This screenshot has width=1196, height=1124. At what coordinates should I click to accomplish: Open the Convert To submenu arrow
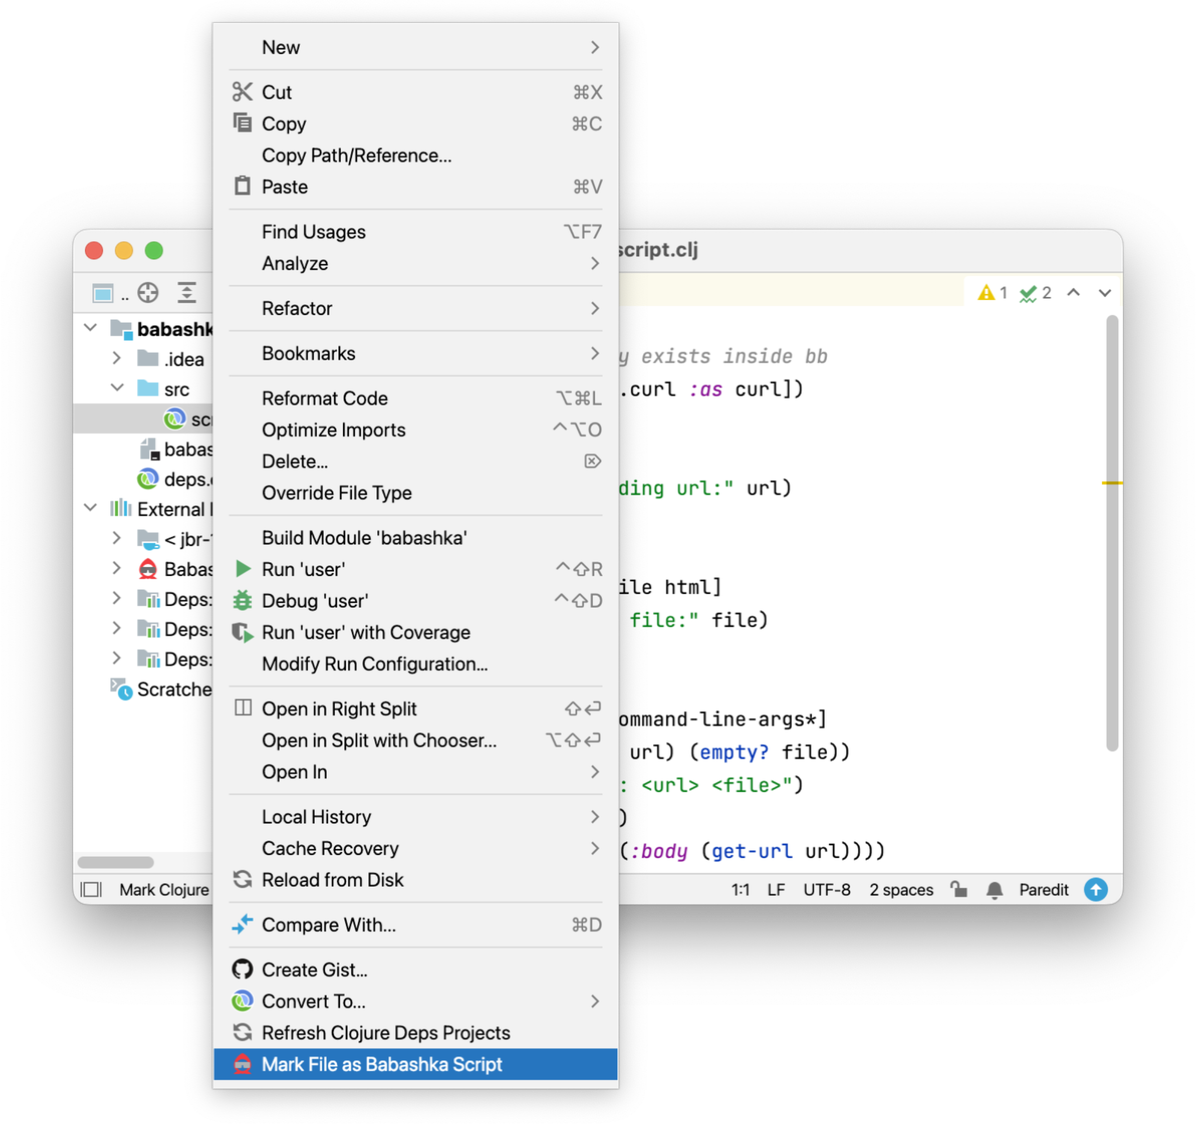[x=595, y=1000]
